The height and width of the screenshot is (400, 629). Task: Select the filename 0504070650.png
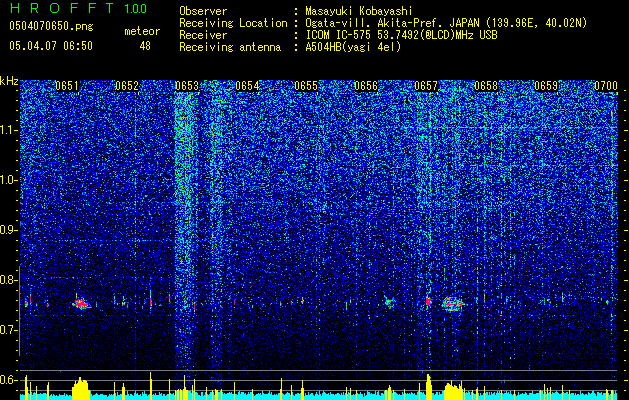(x=51, y=26)
